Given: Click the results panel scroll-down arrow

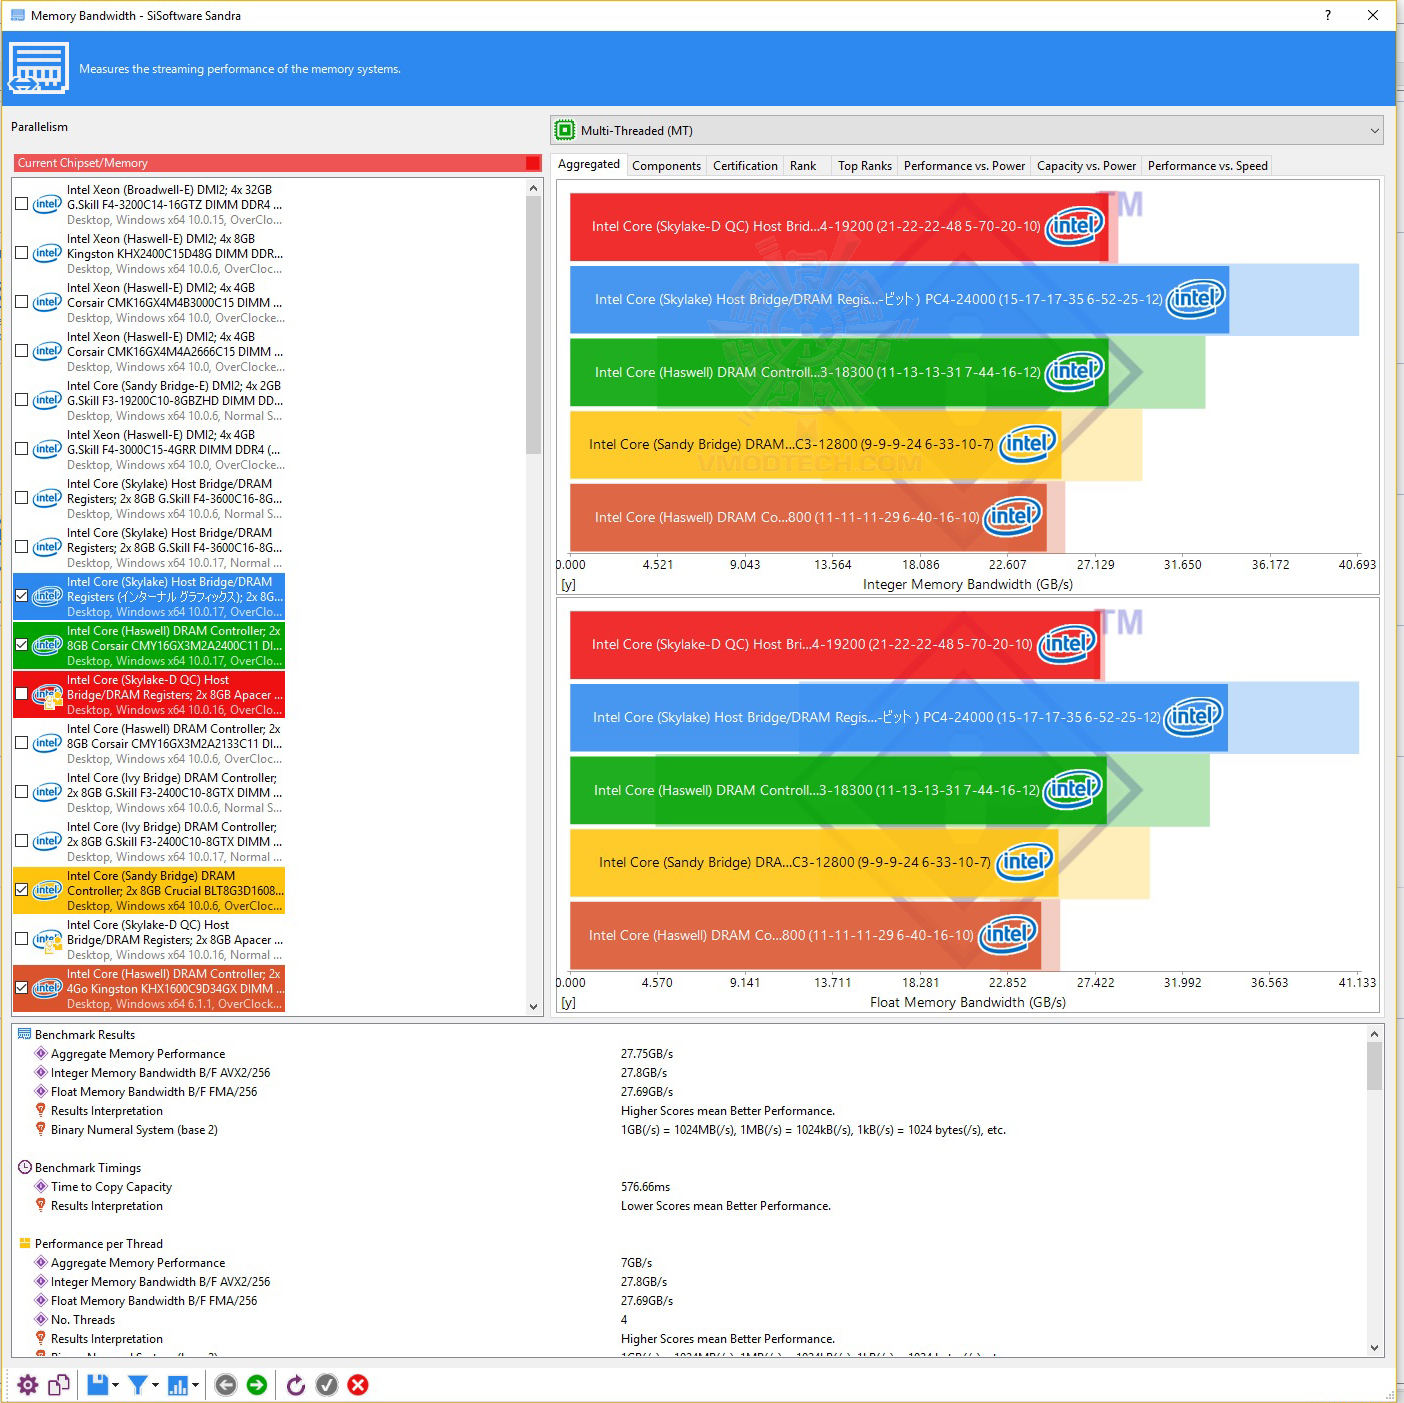Looking at the screenshot, I should tap(1375, 1348).
